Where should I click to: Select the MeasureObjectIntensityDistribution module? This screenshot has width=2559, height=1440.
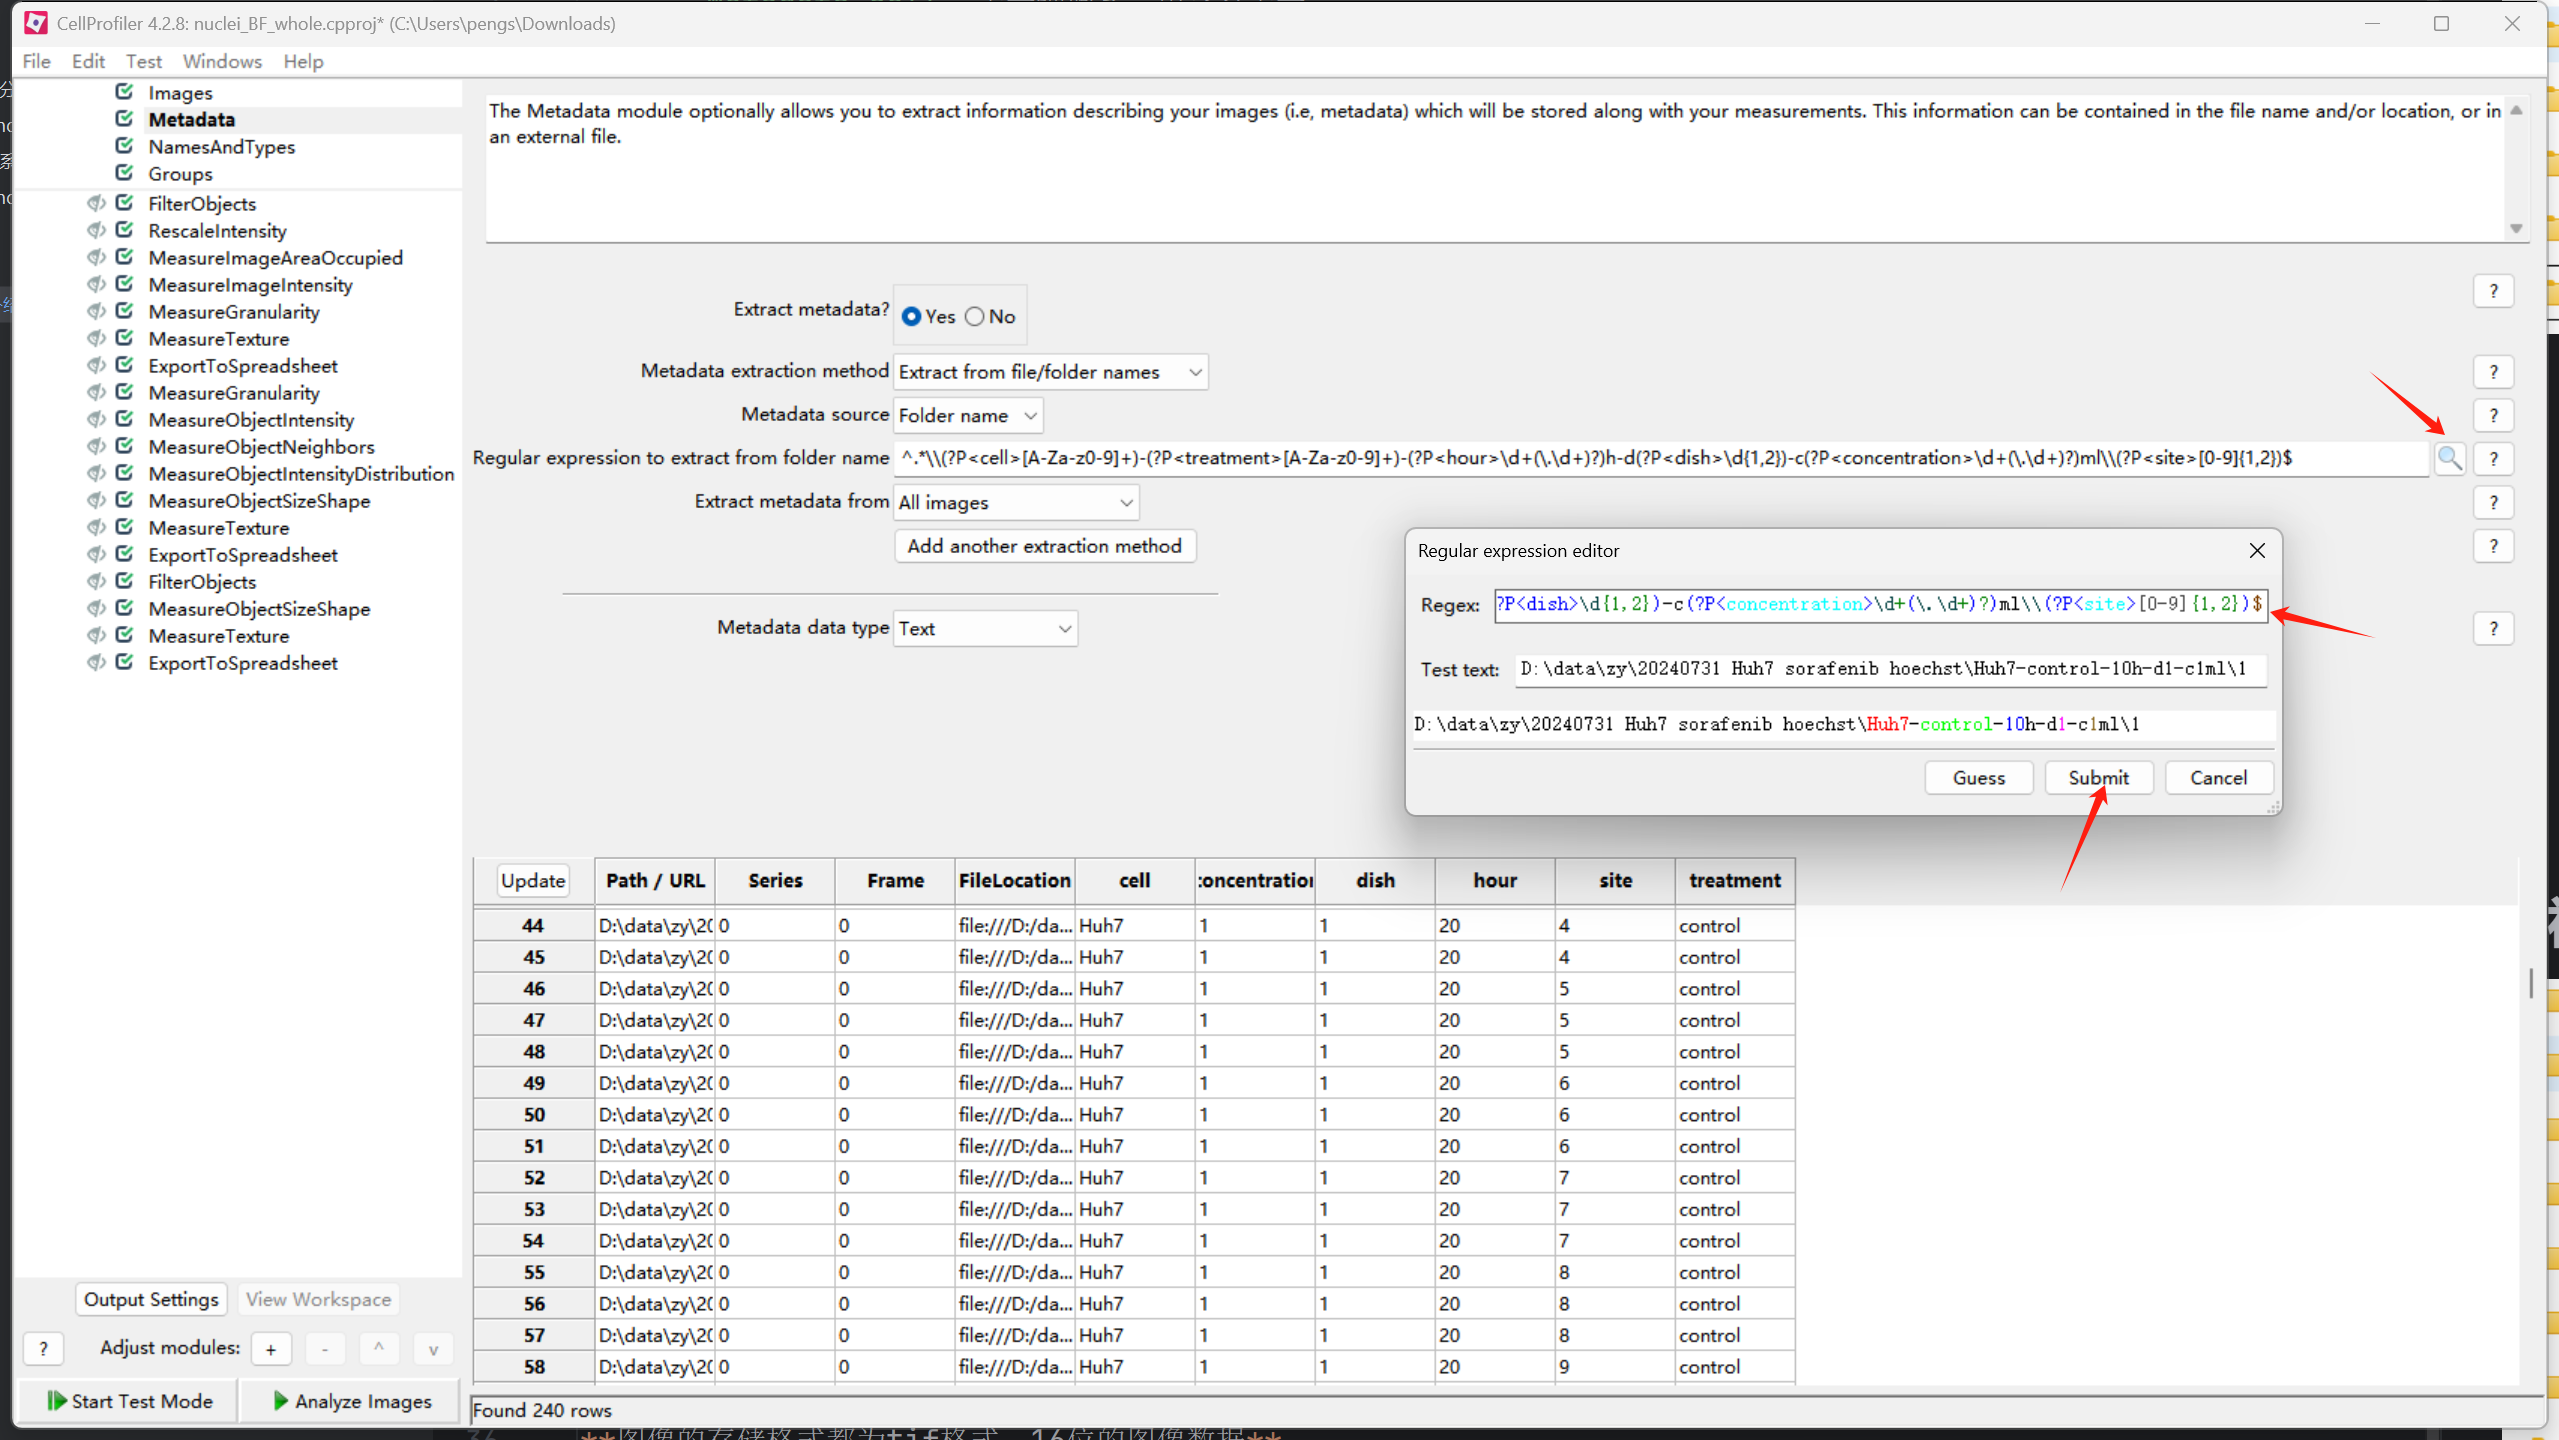tap(301, 474)
